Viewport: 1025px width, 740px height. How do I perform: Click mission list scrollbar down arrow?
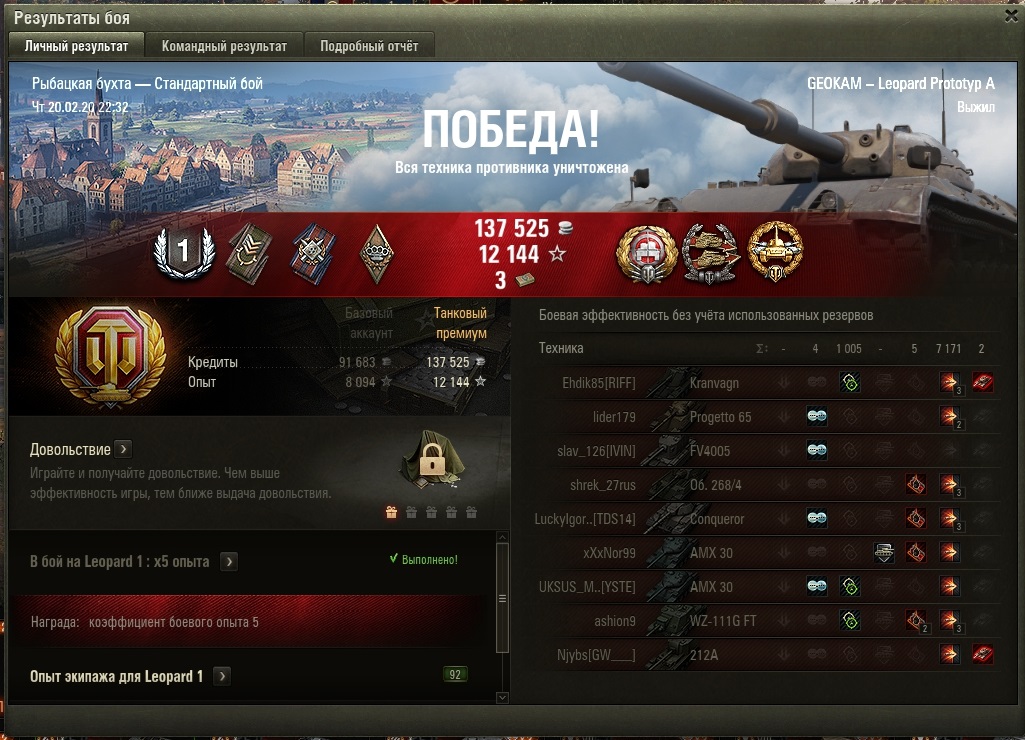tap(502, 698)
